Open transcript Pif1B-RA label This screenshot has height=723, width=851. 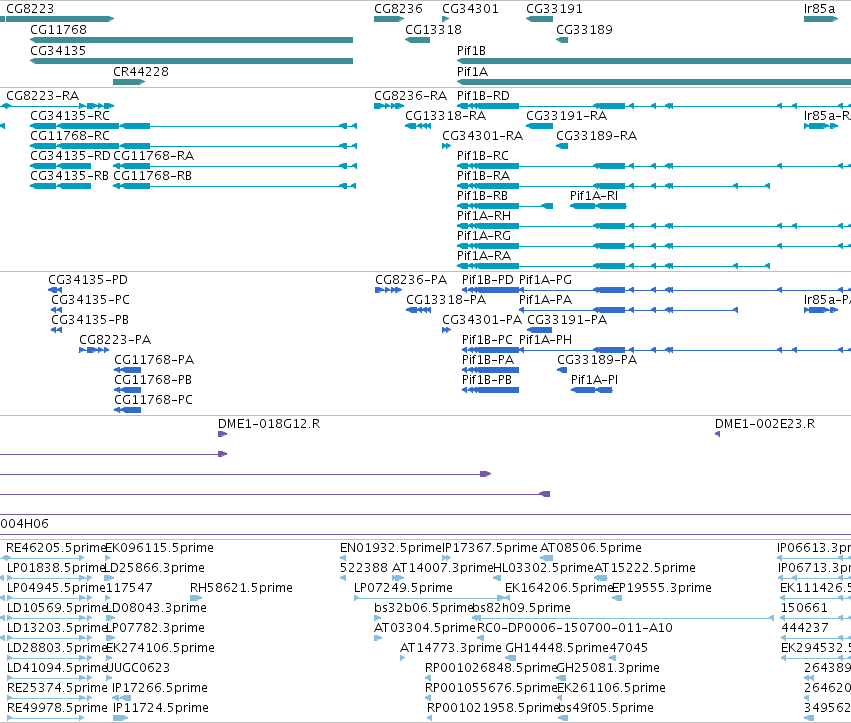484,176
